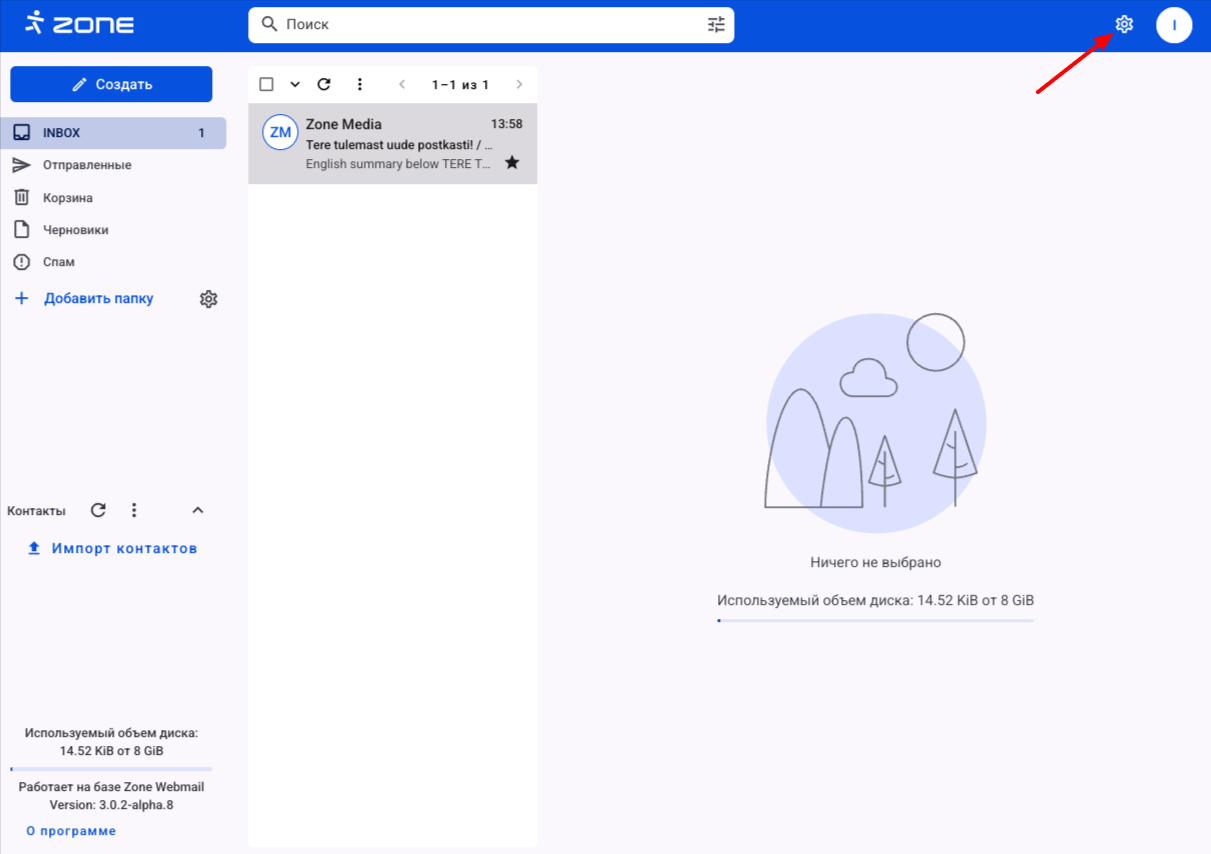Image resolution: width=1211 pixels, height=854 pixels.
Task: Go to next page of messages
Action: click(519, 85)
